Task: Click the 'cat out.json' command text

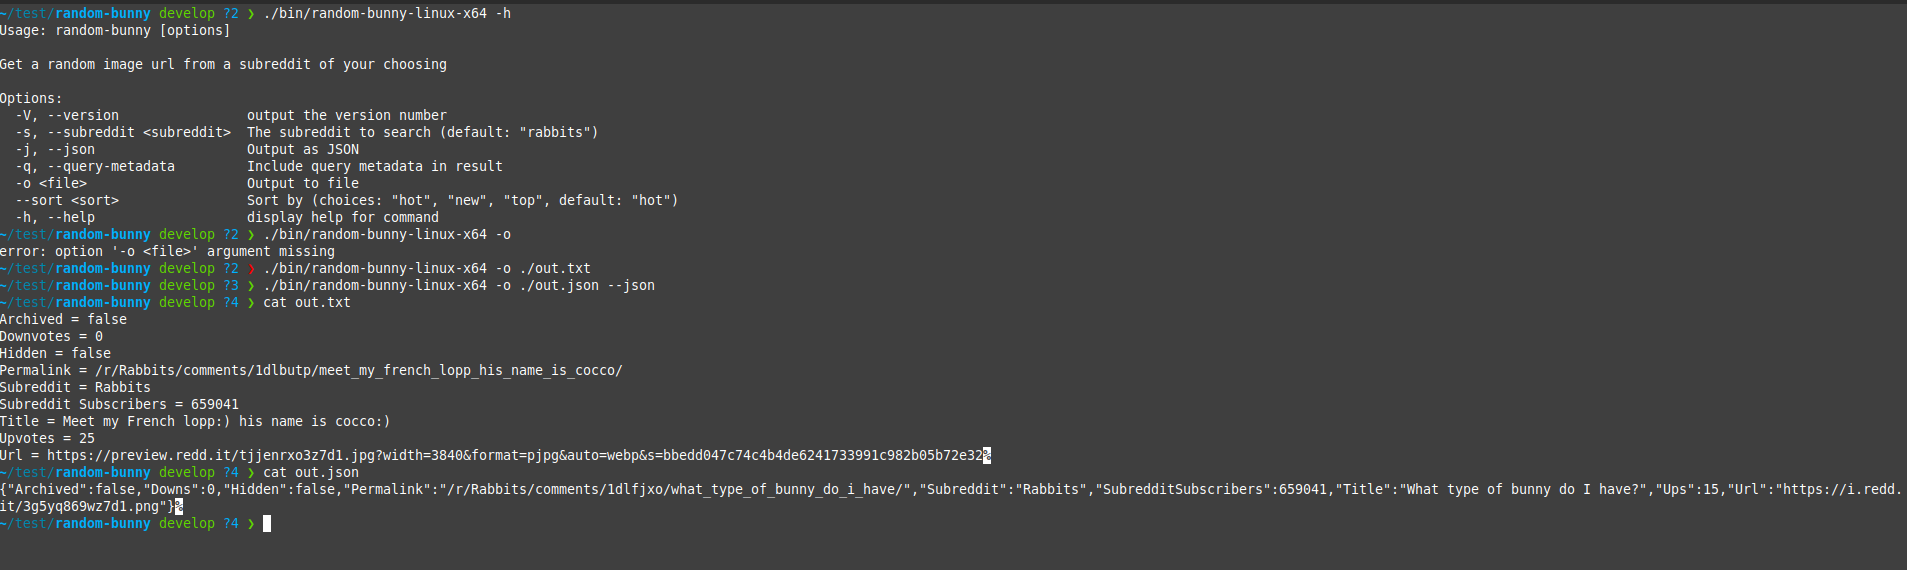Action: click(311, 472)
